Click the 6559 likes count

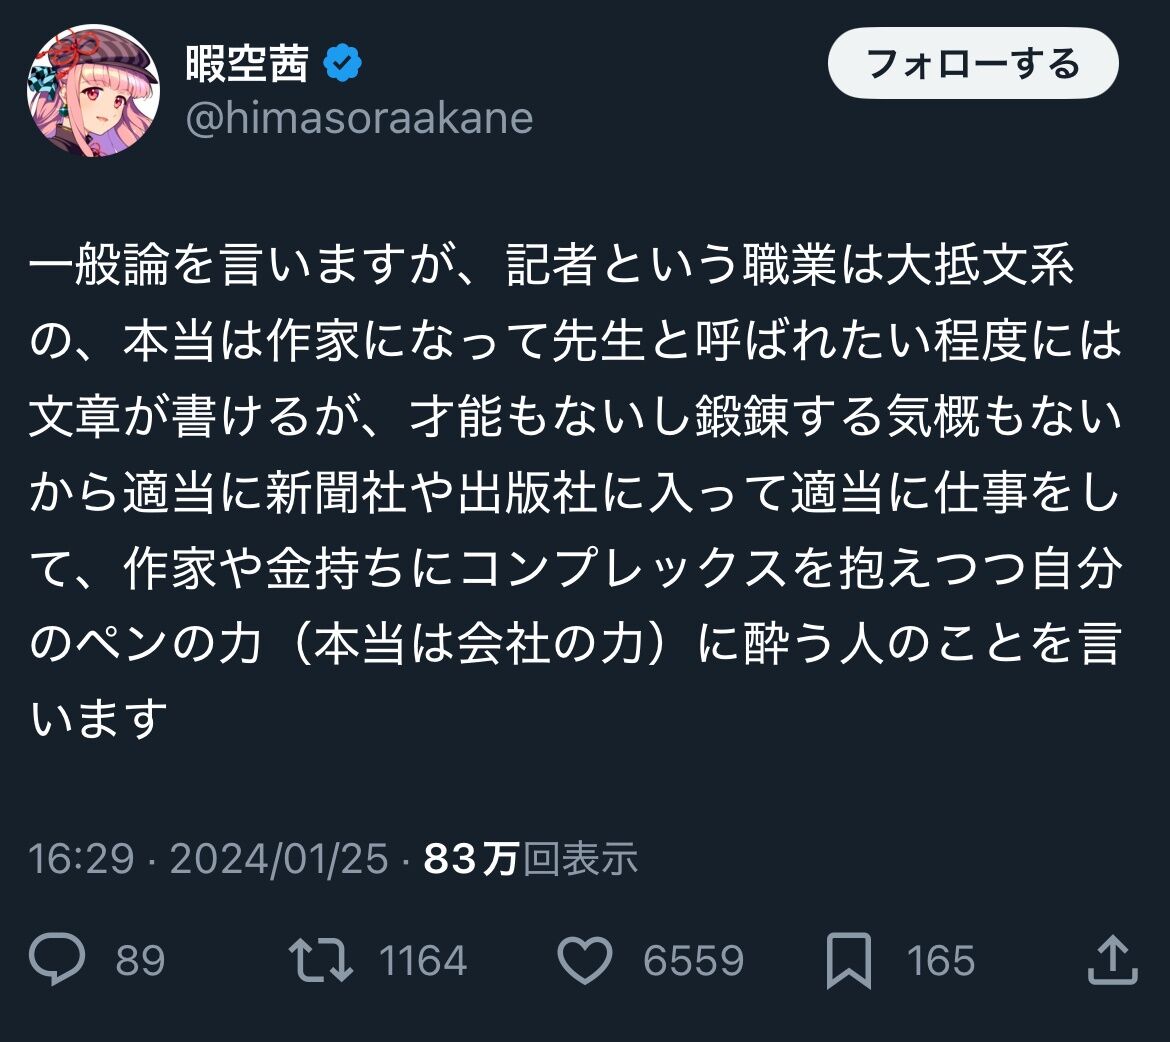click(694, 961)
